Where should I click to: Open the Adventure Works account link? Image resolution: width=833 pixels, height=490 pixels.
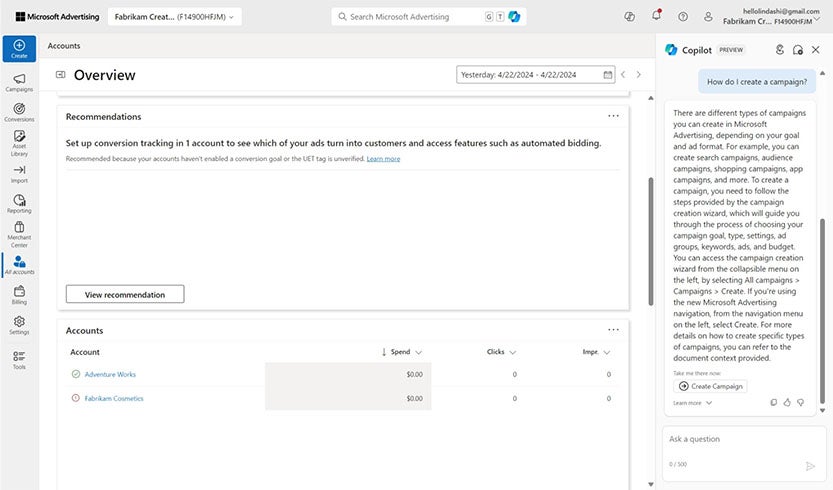click(x=110, y=374)
